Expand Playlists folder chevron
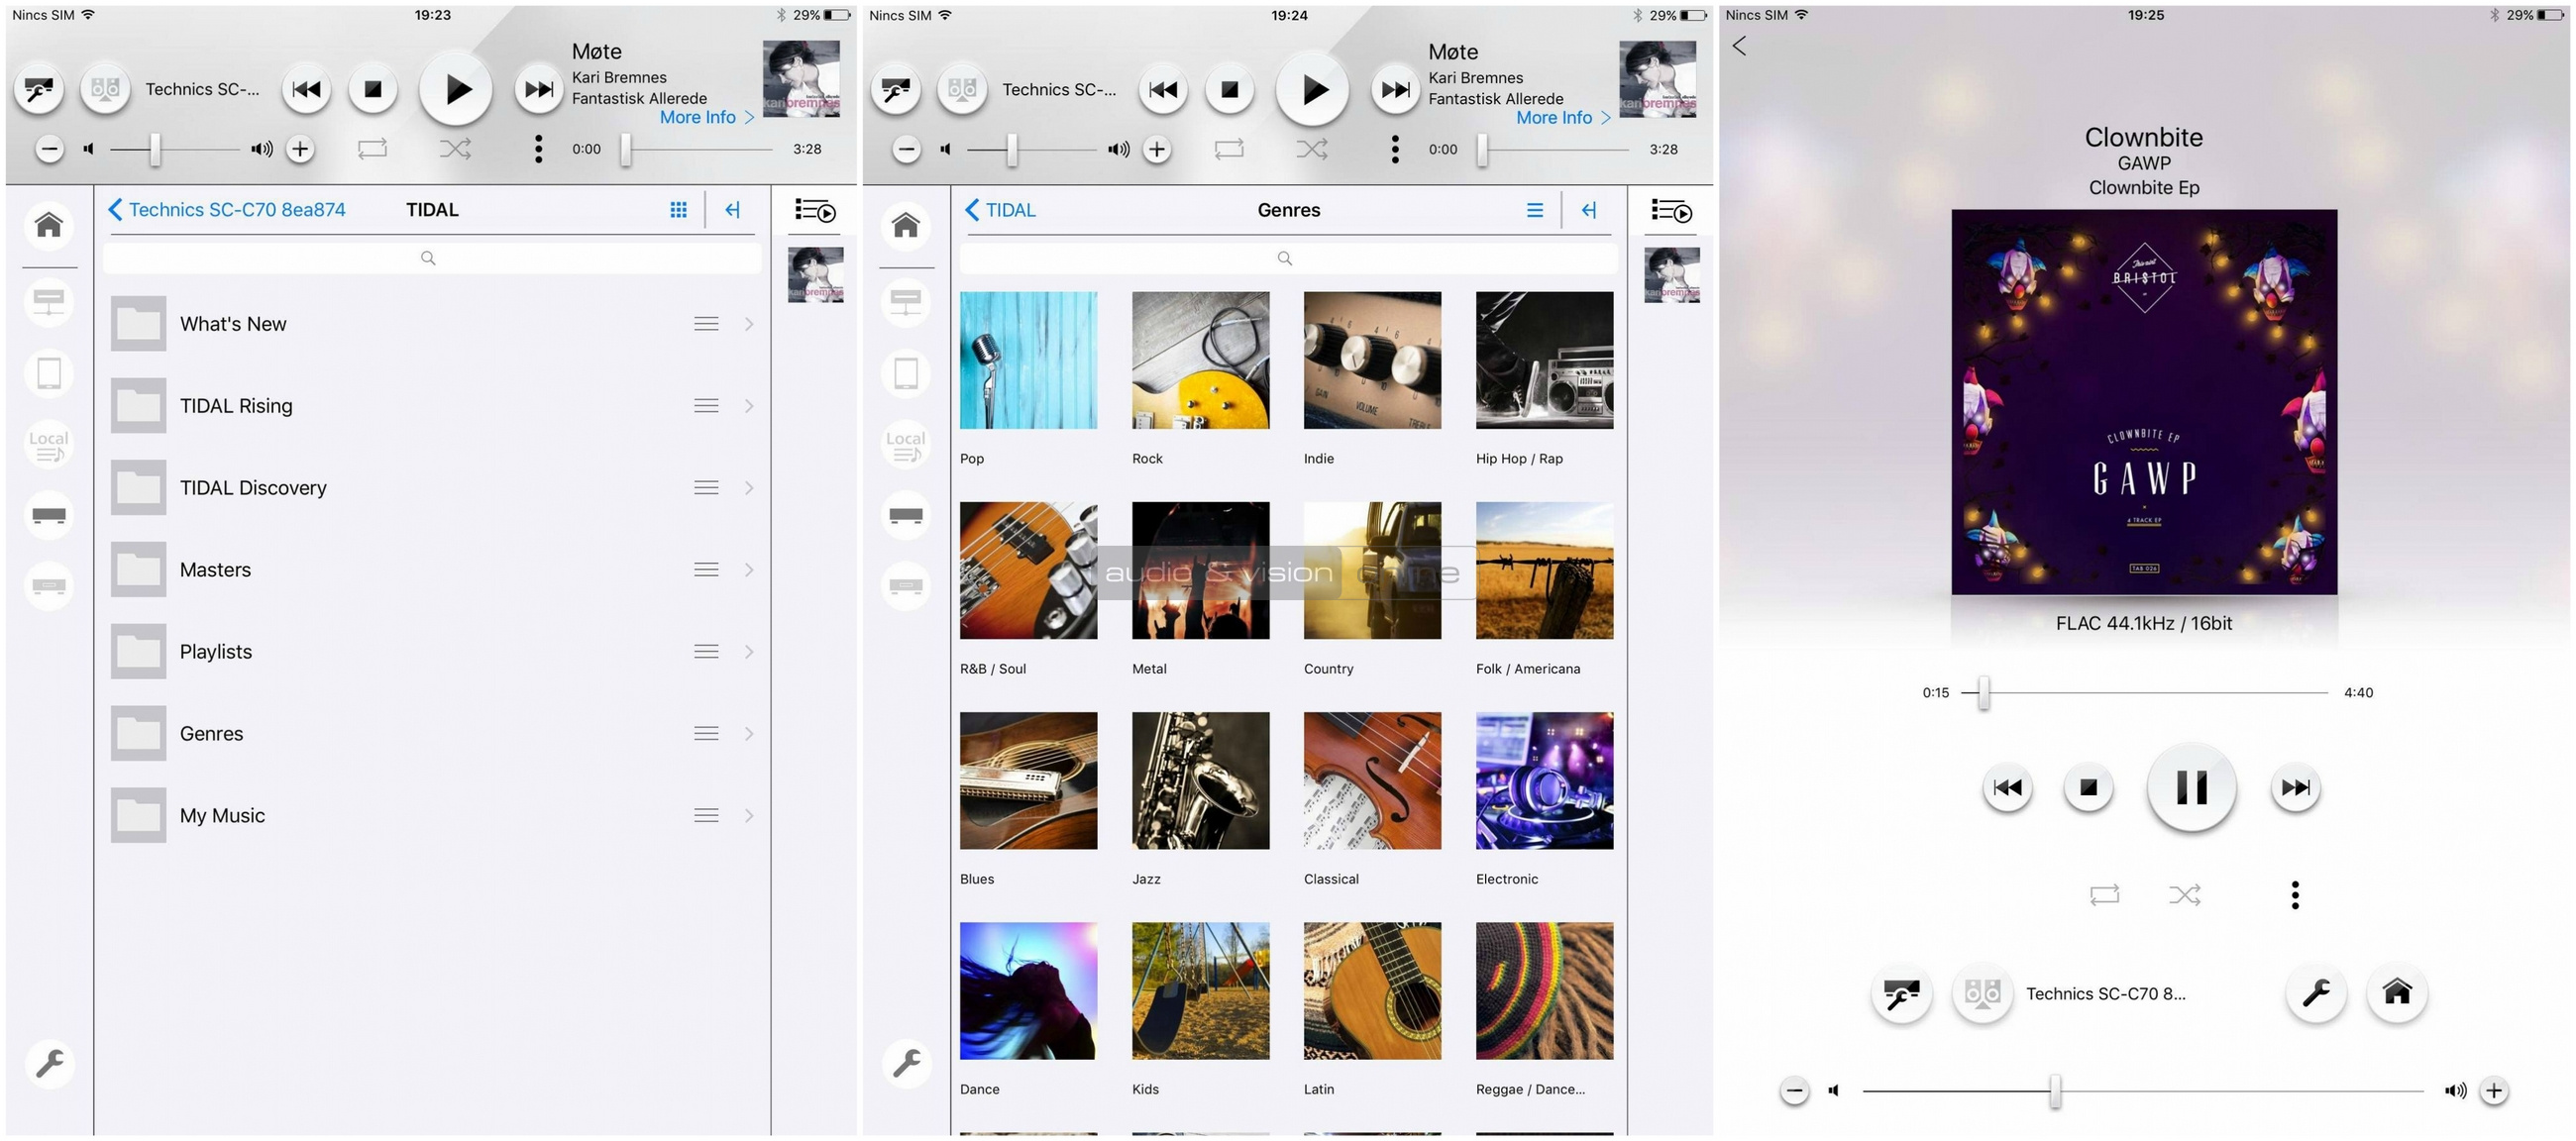The width and height of the screenshot is (2576, 1141). 749,652
